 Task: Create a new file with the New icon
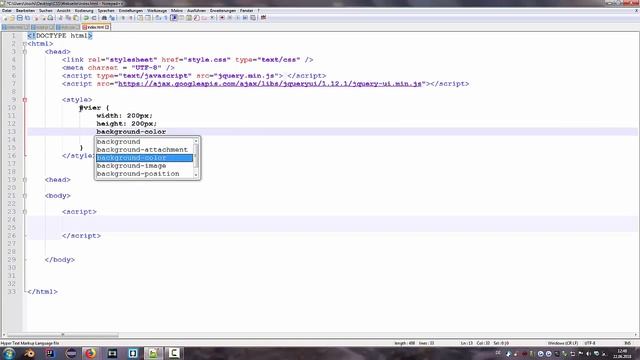click(5, 18)
